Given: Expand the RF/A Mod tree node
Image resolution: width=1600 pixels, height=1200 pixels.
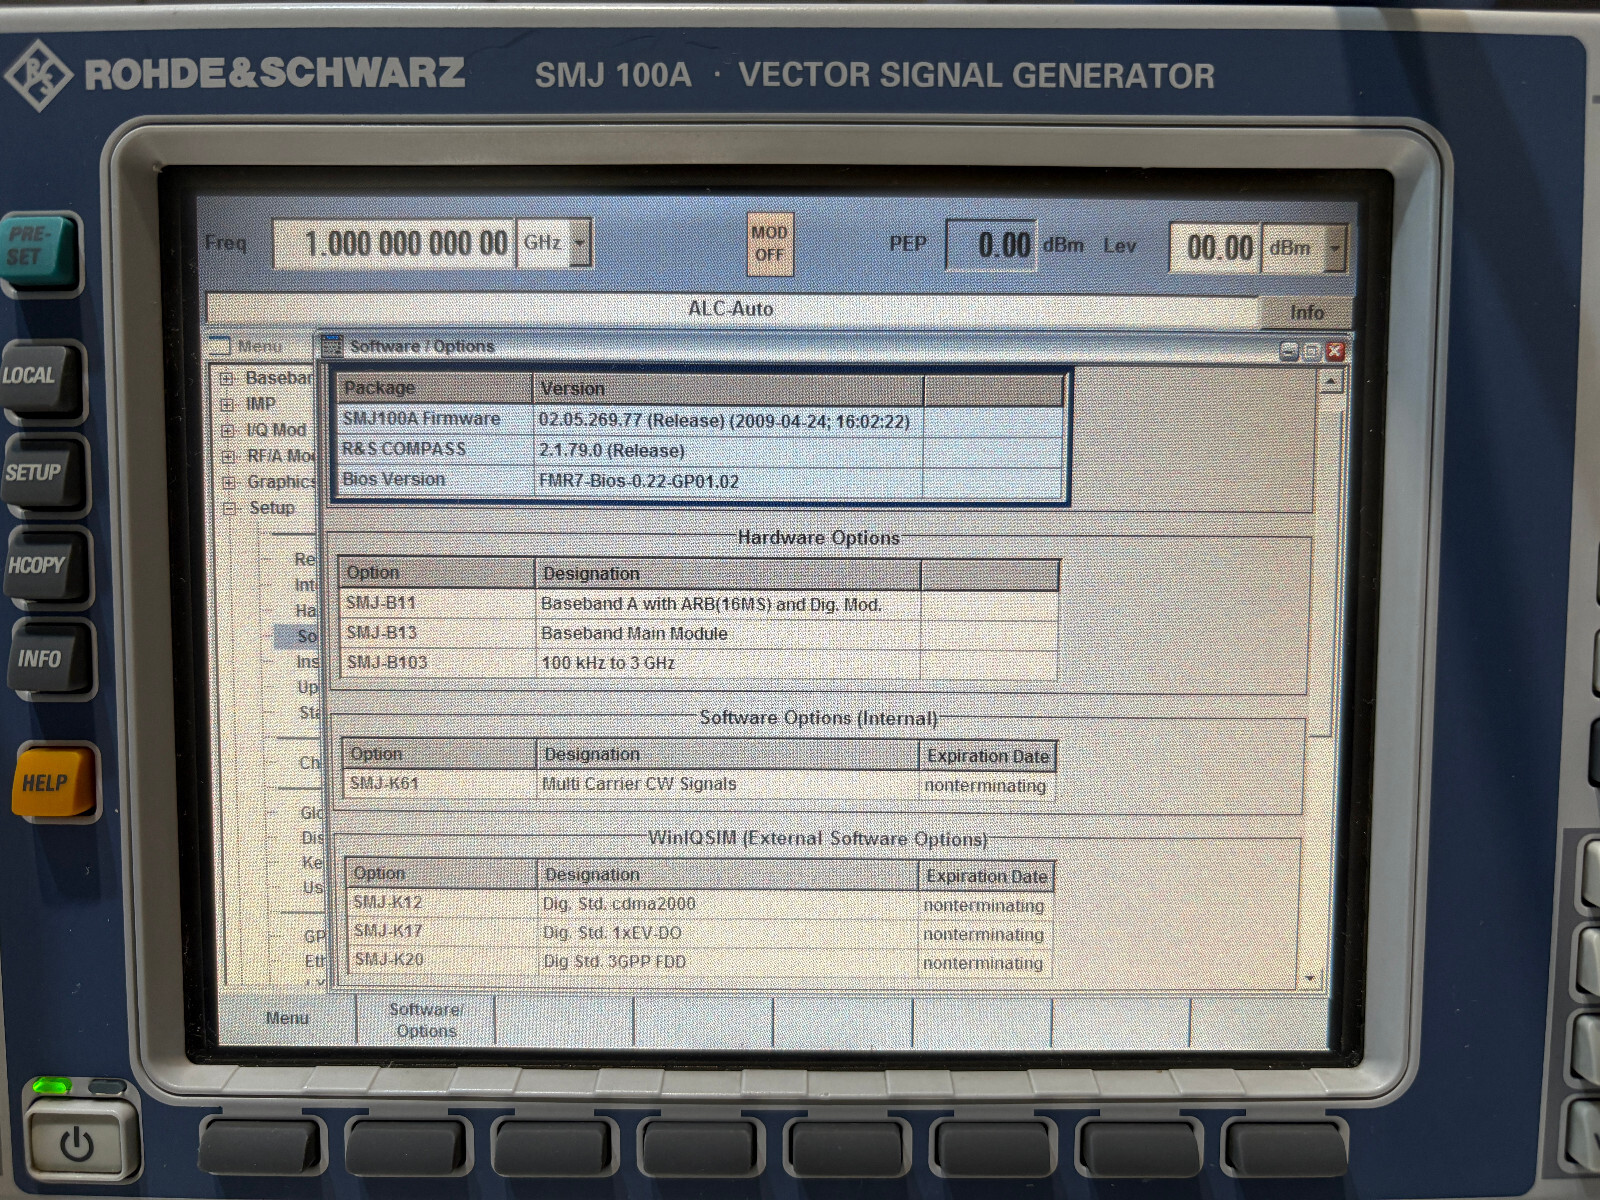Looking at the screenshot, I should click(x=228, y=456).
